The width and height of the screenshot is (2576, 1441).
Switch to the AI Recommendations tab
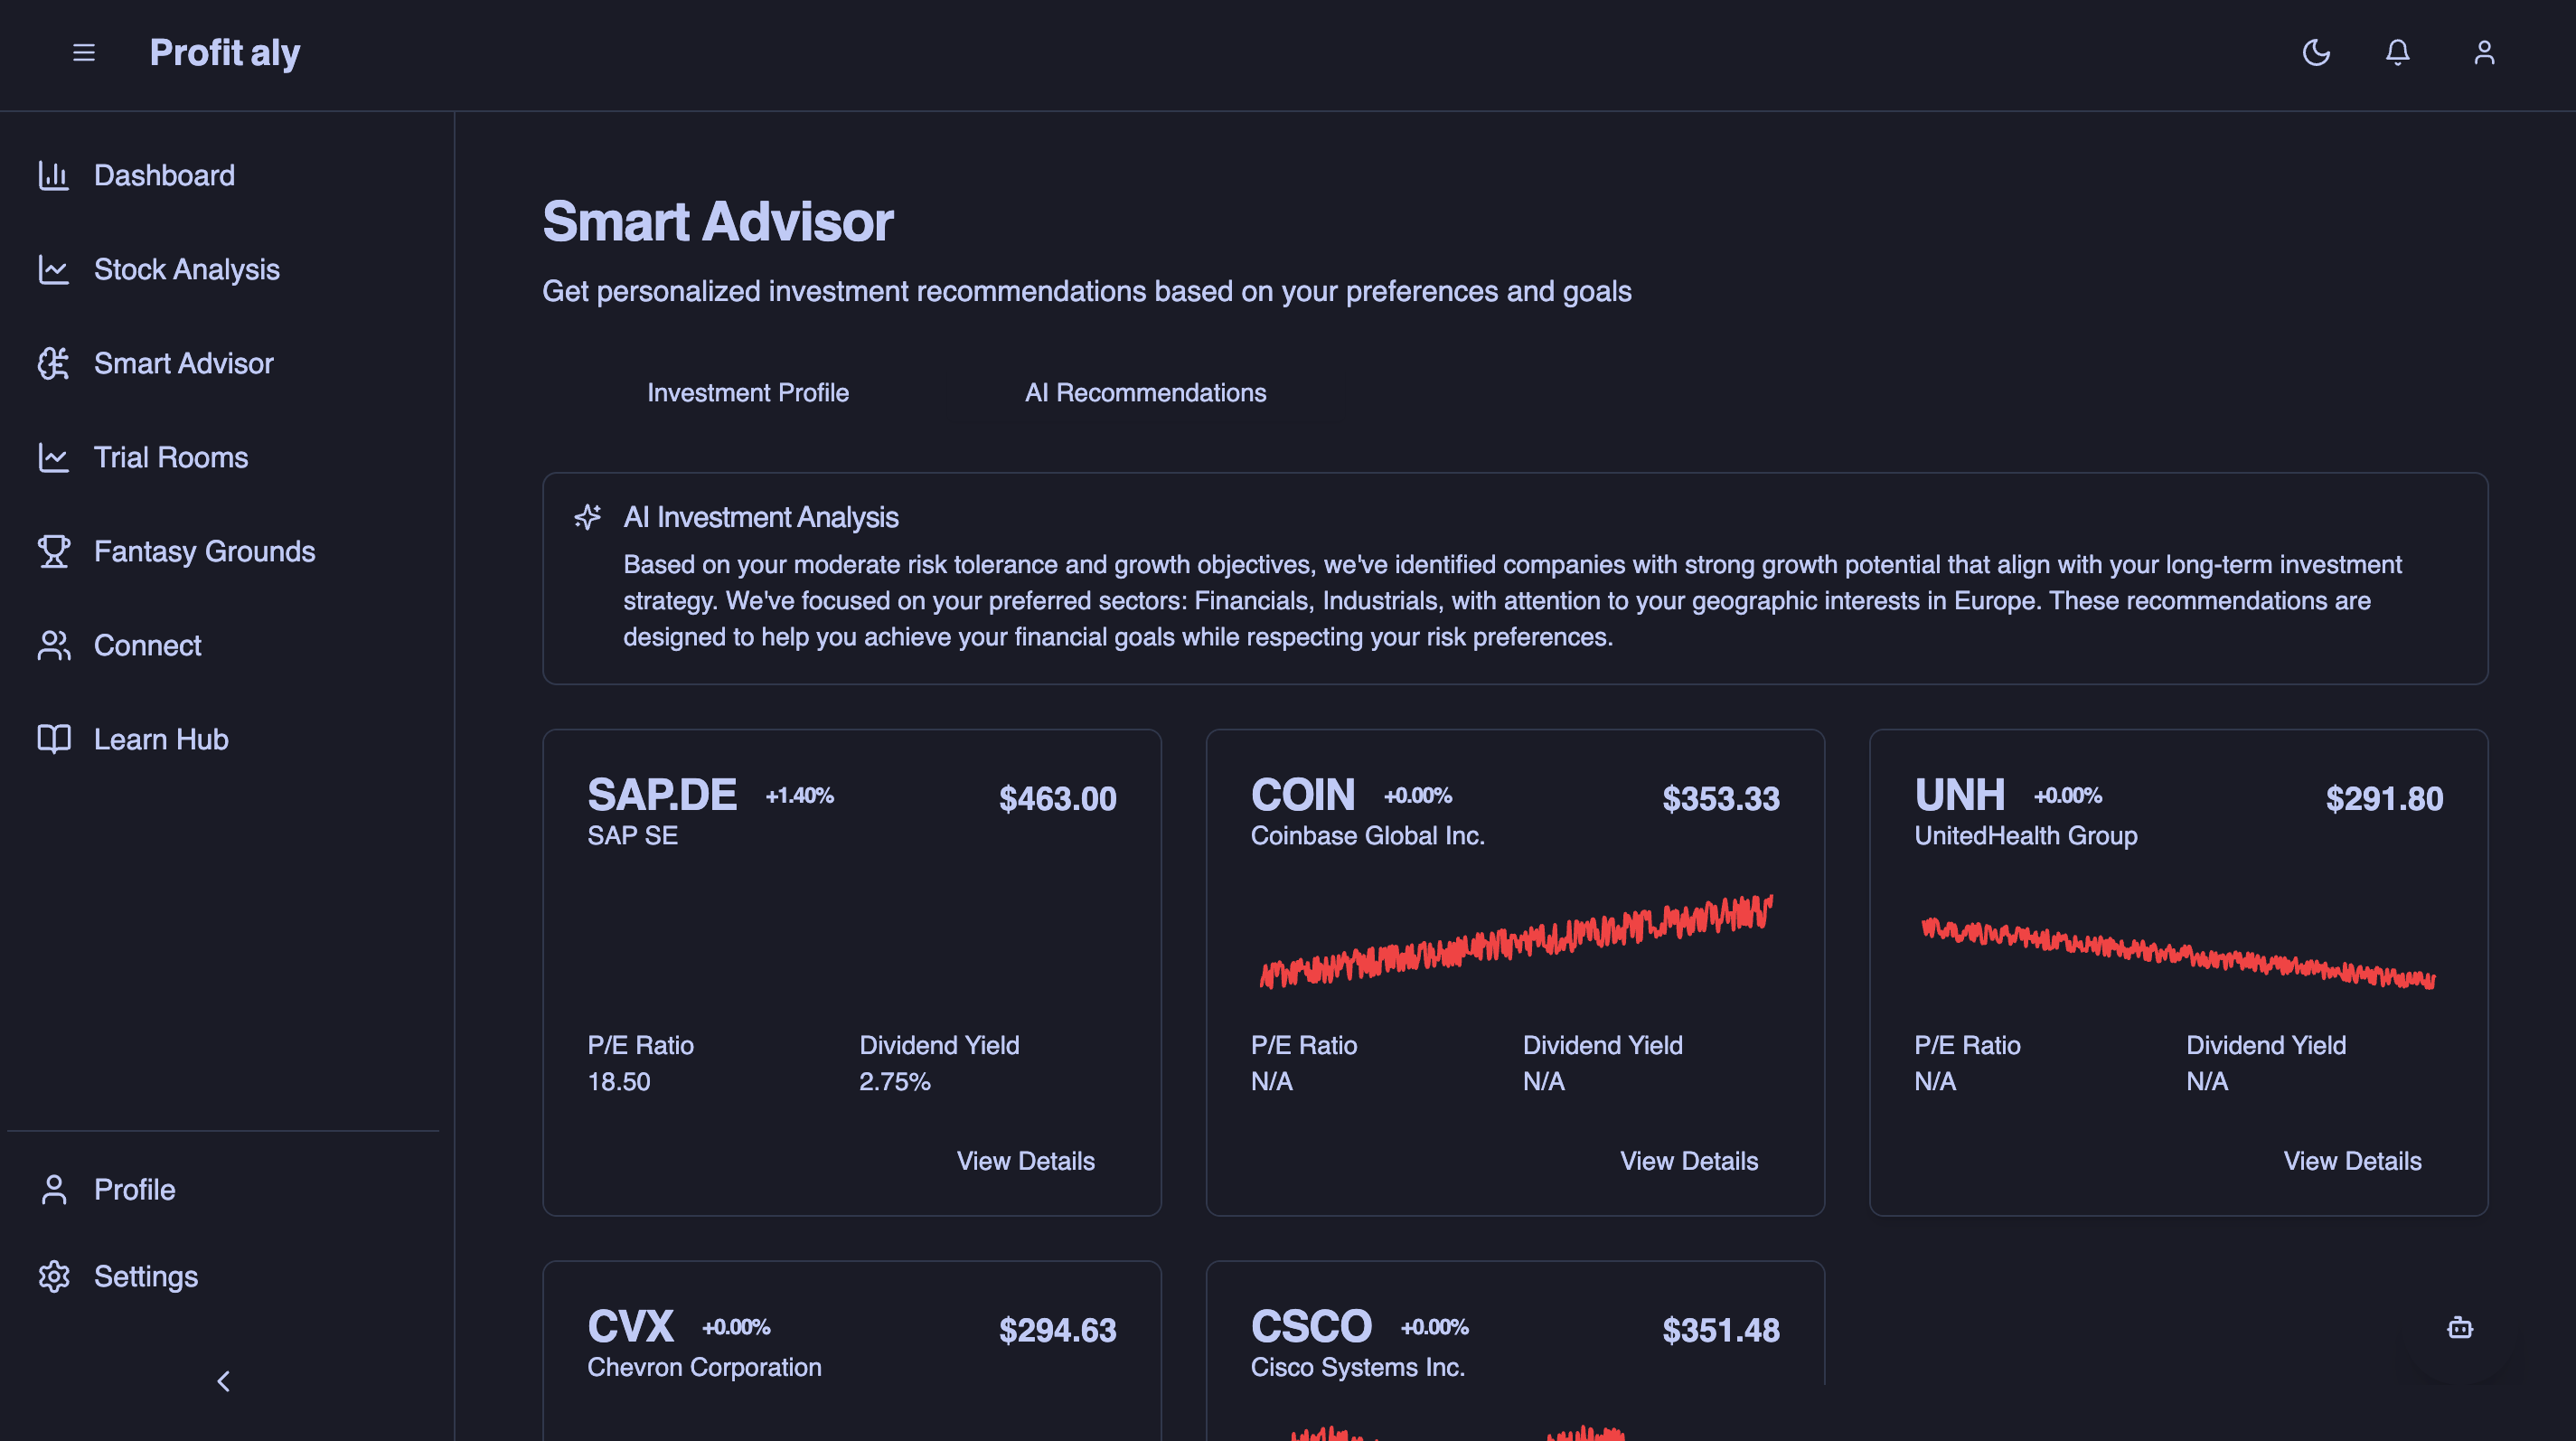[x=1146, y=393]
